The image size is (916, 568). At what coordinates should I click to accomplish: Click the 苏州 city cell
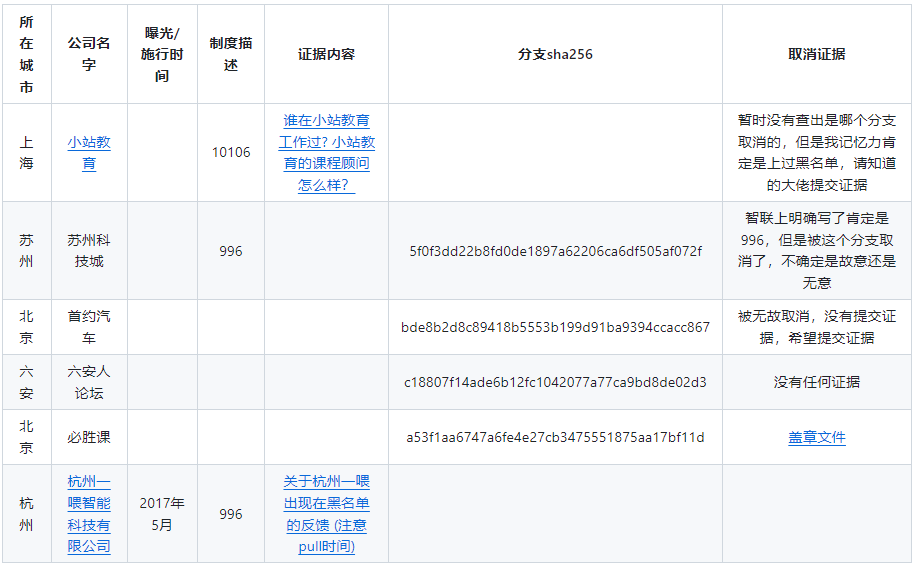(x=26, y=251)
